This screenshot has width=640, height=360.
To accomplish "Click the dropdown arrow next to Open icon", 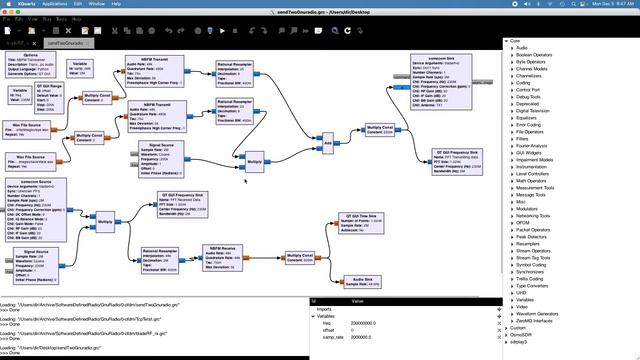I will click(x=43, y=31).
